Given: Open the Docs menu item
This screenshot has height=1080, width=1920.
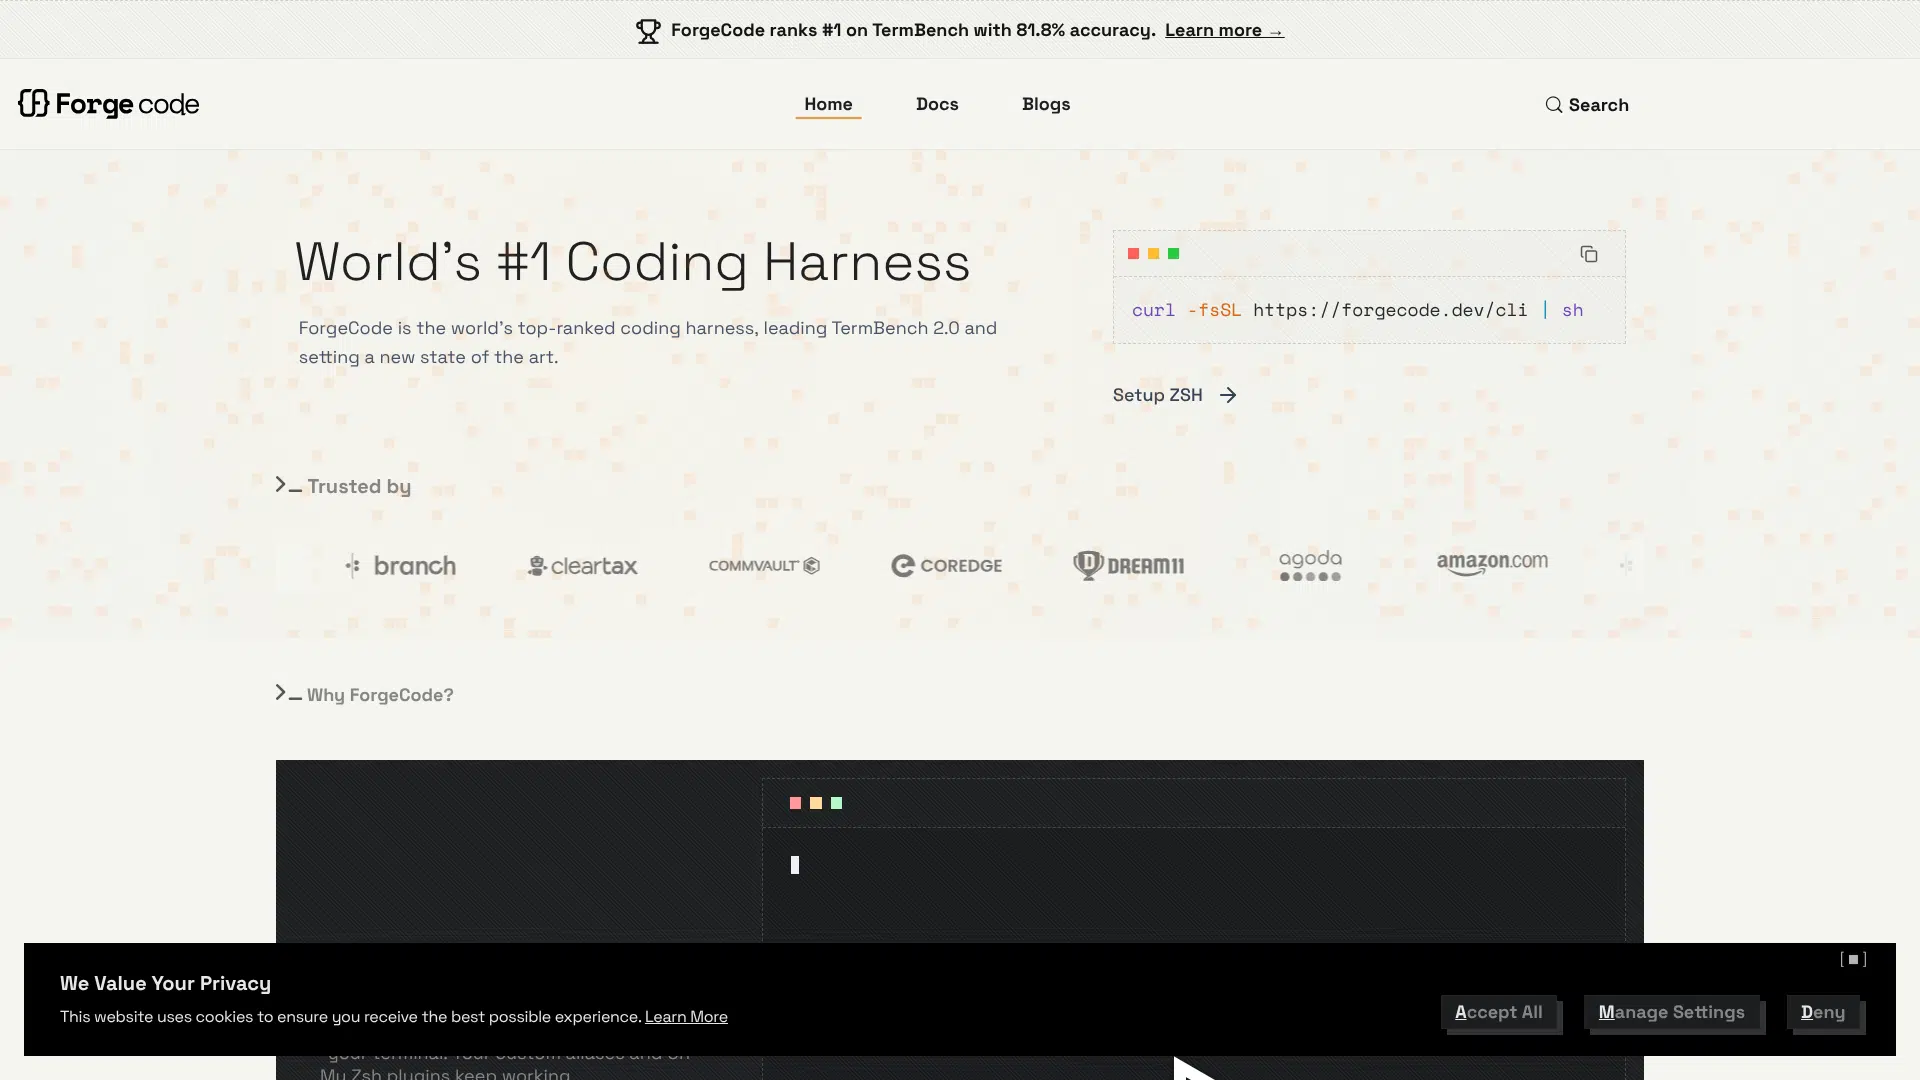Looking at the screenshot, I should (x=937, y=104).
